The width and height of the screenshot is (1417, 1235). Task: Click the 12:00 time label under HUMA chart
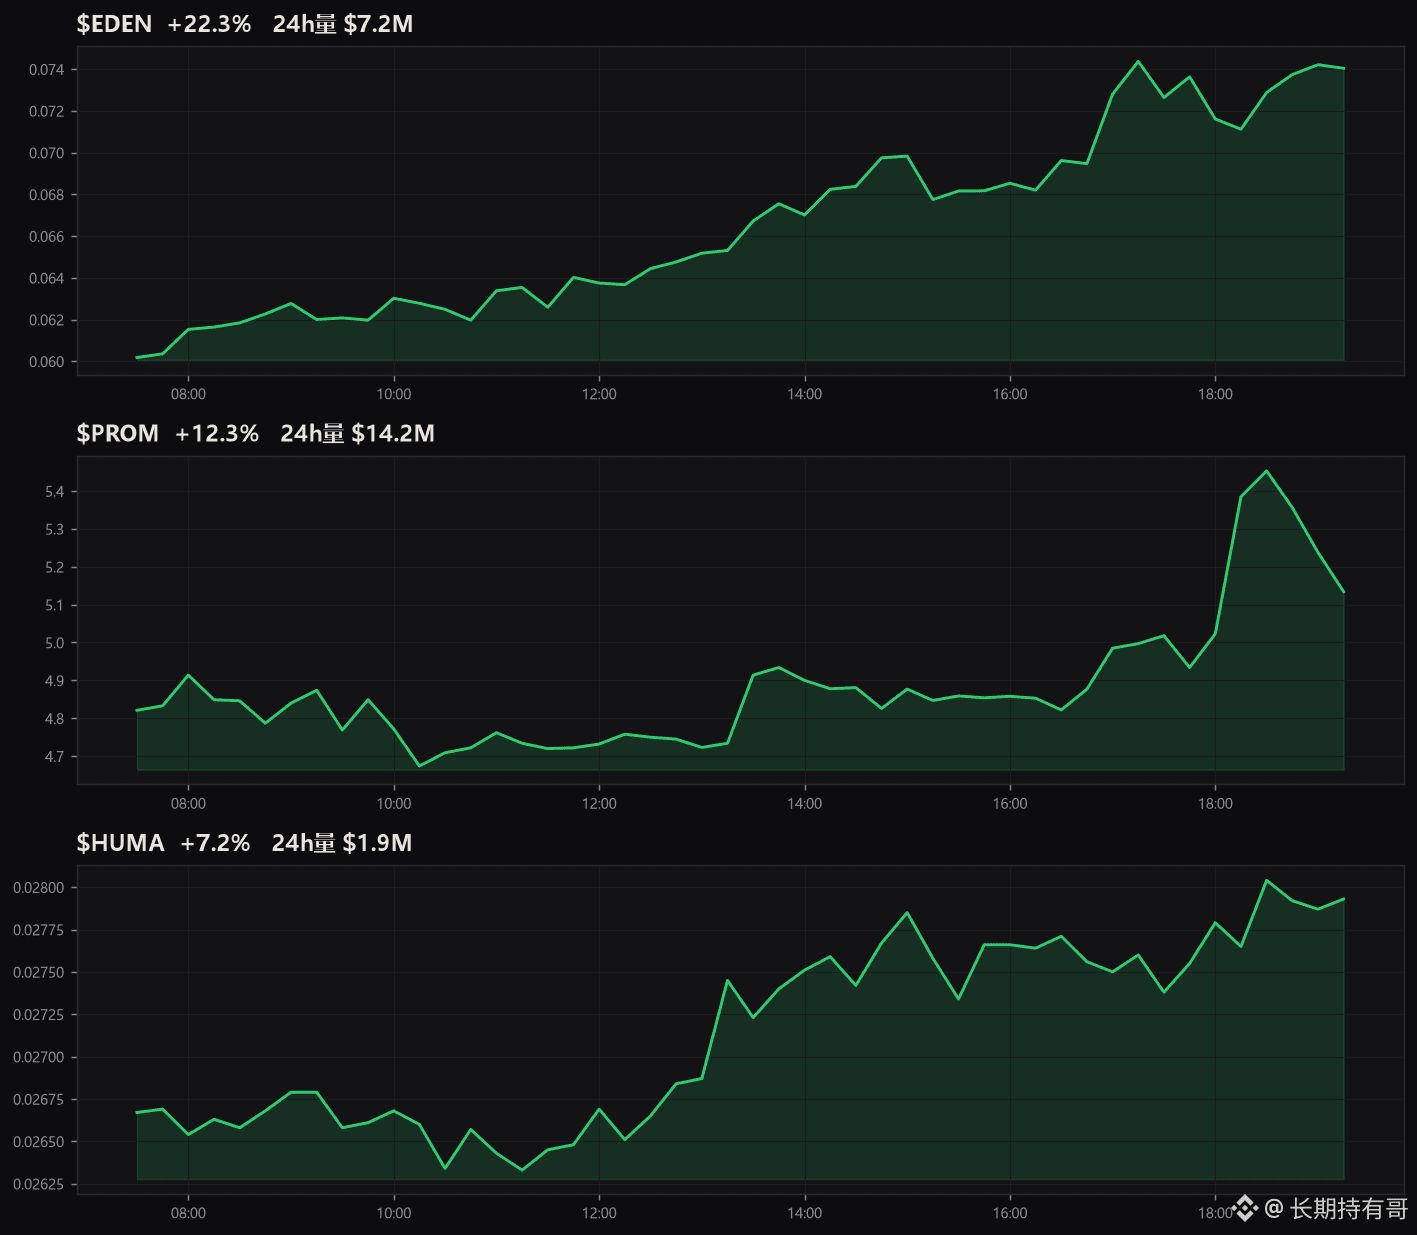[599, 1213]
